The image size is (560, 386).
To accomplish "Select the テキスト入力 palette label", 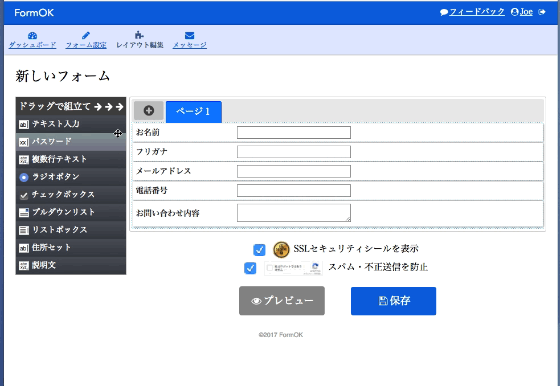I will pyautogui.click(x=56, y=124).
